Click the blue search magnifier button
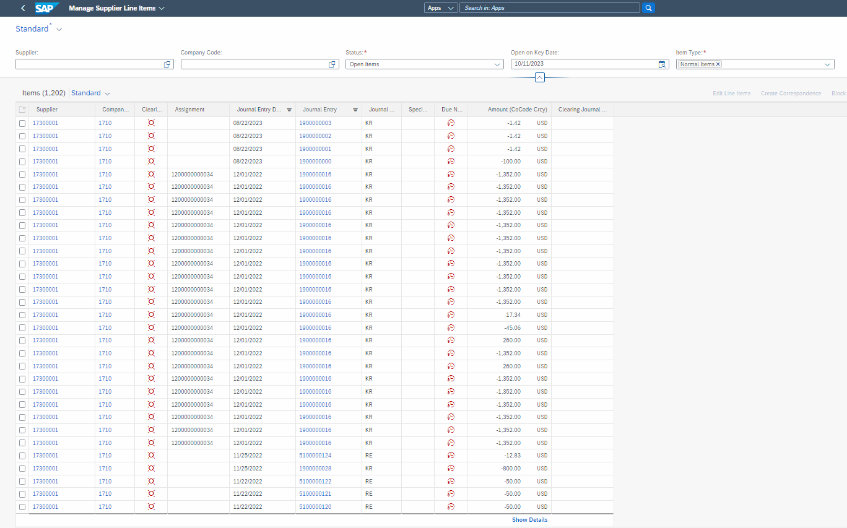Viewport: 847px width, 528px height. coord(648,7)
